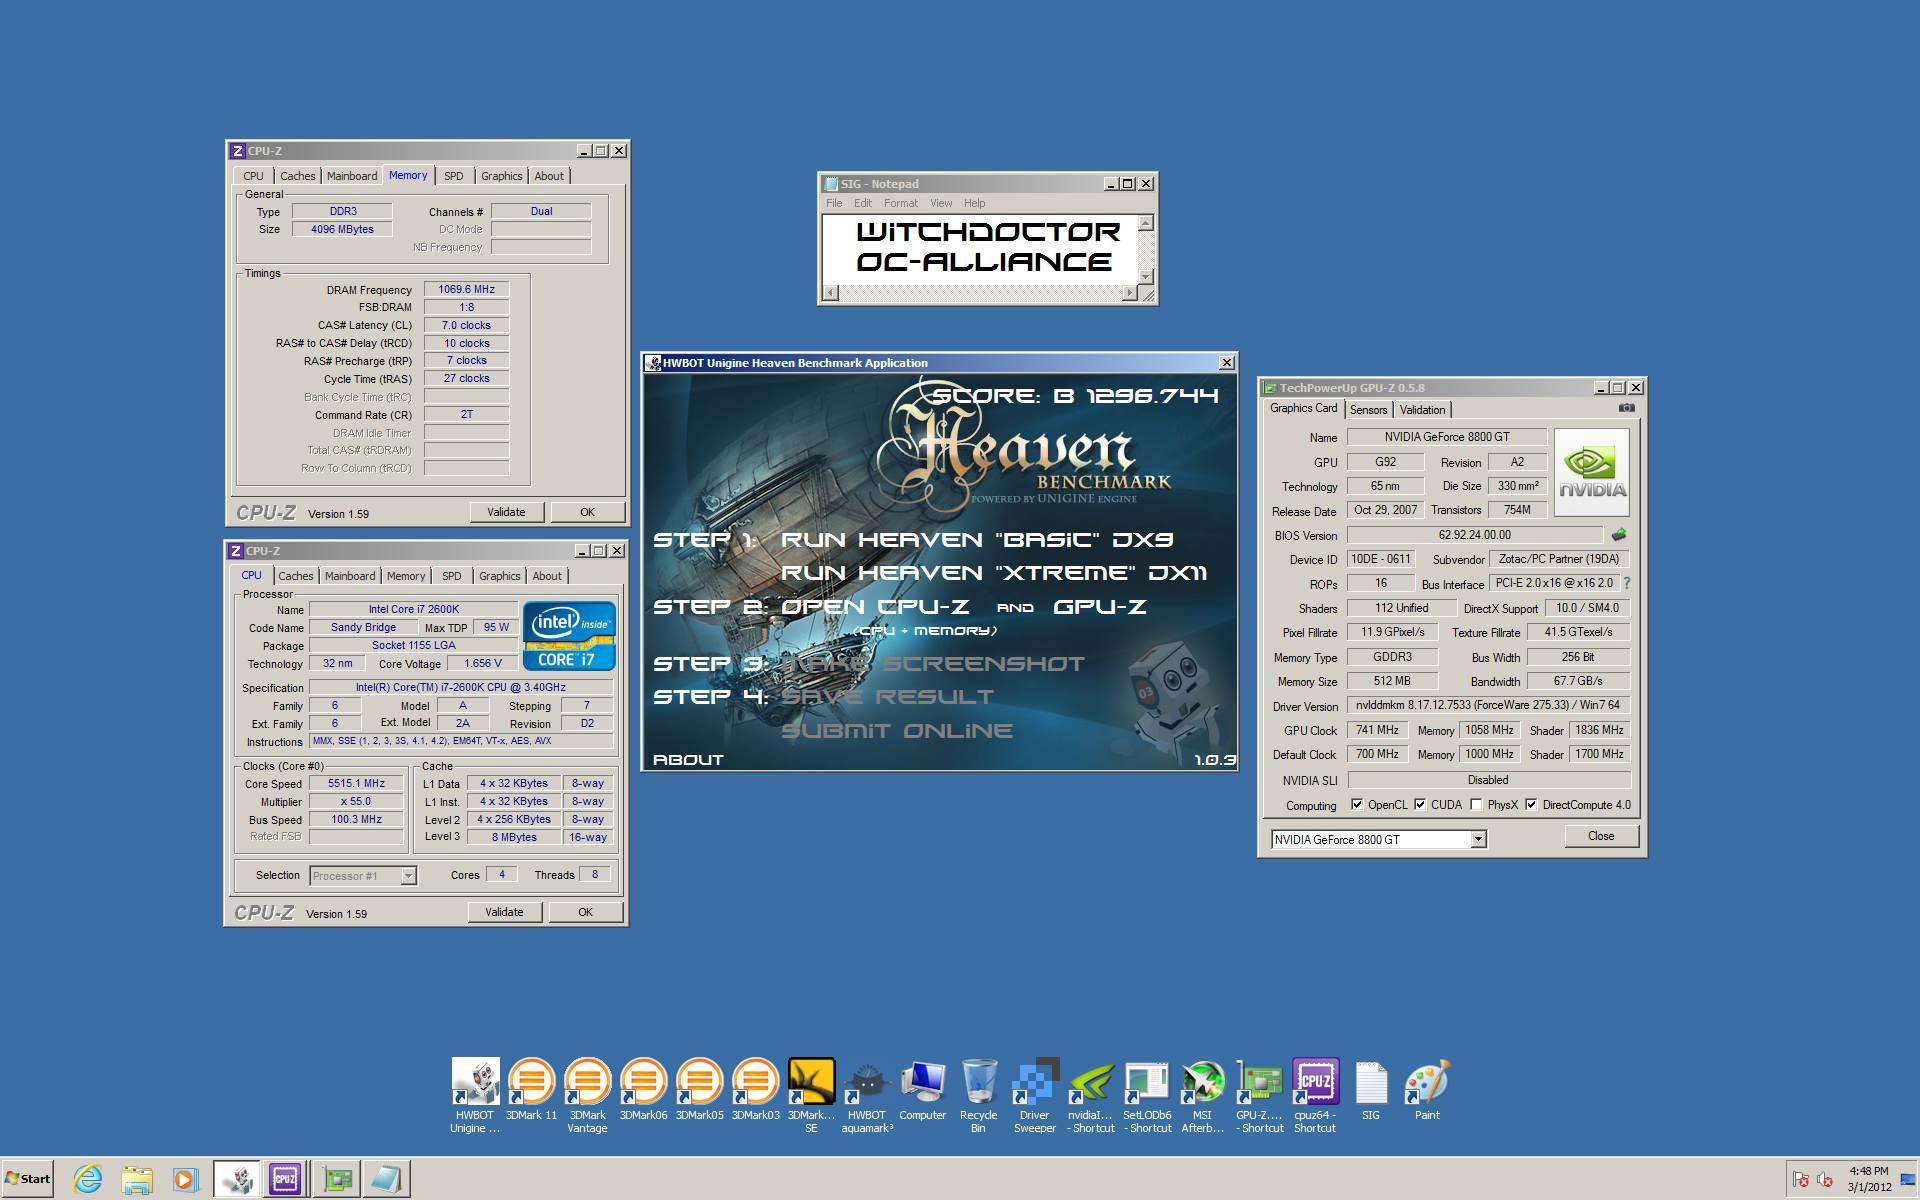Click the GPU-Z screenshot camera icon
Screen dimensions: 1920x1200
coord(1626,408)
